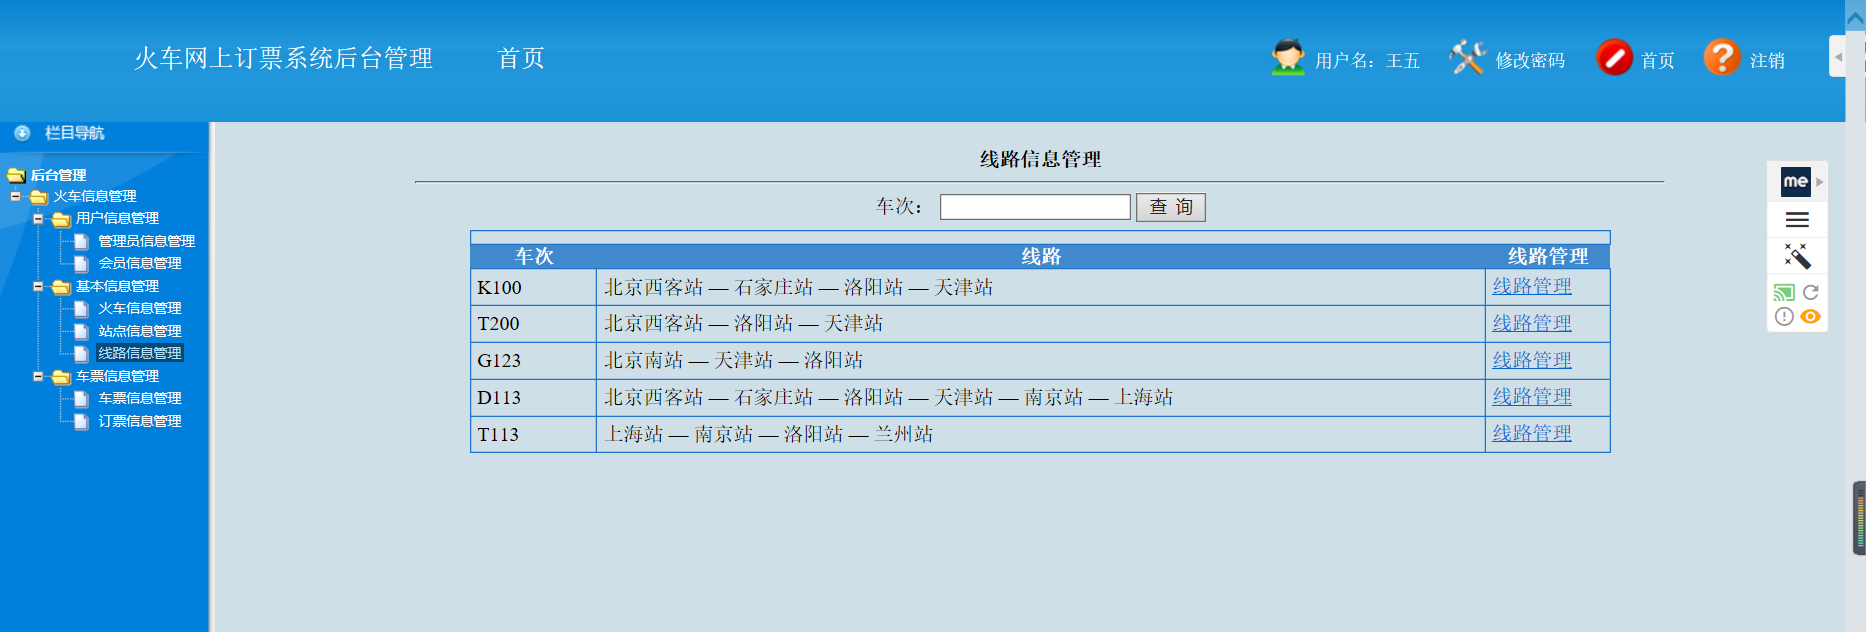Click the magic wand icon

coord(1797,256)
